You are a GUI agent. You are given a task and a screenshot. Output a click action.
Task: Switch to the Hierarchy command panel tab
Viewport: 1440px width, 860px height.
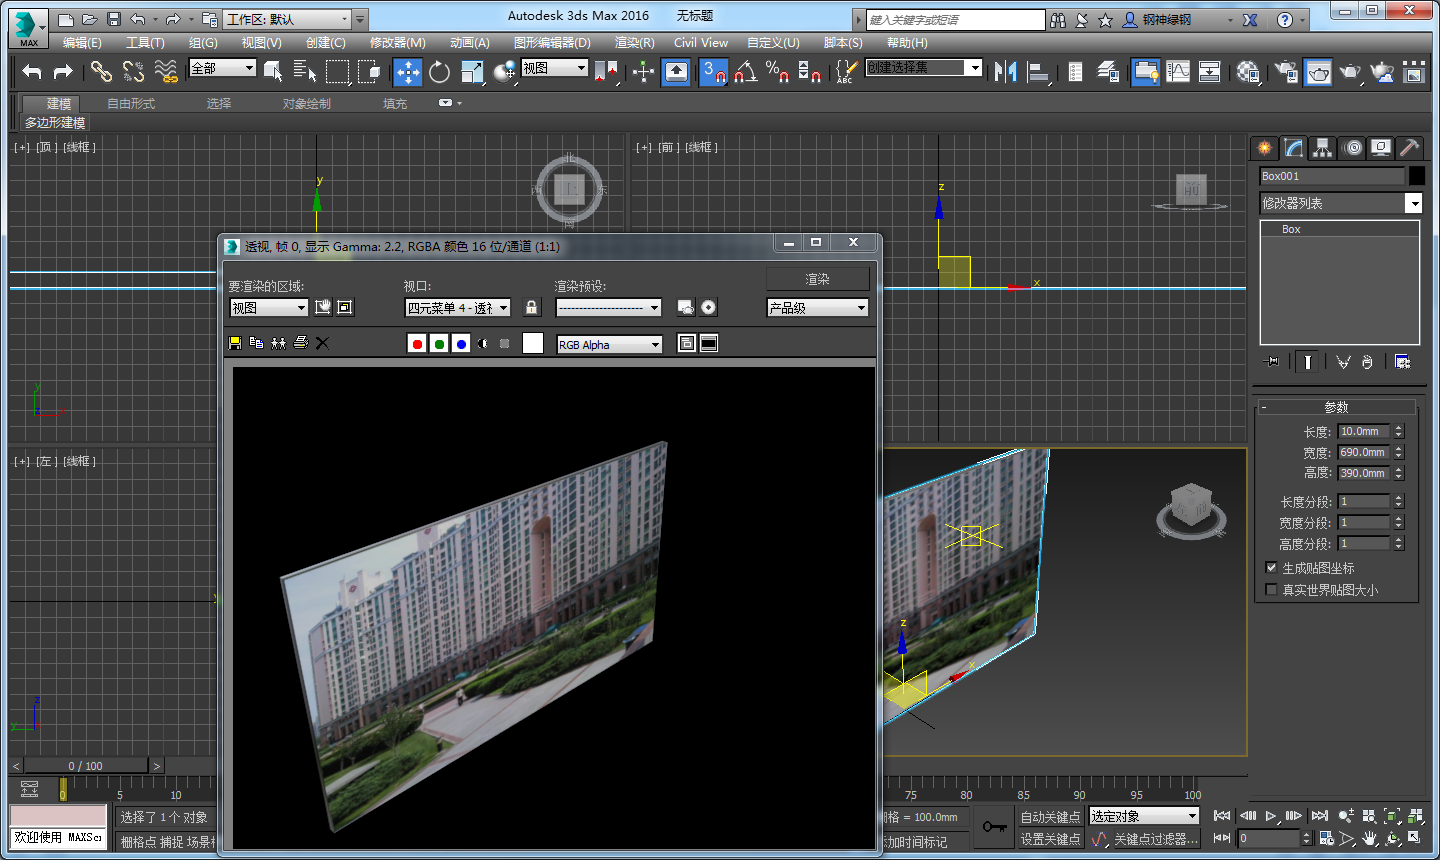click(x=1323, y=148)
